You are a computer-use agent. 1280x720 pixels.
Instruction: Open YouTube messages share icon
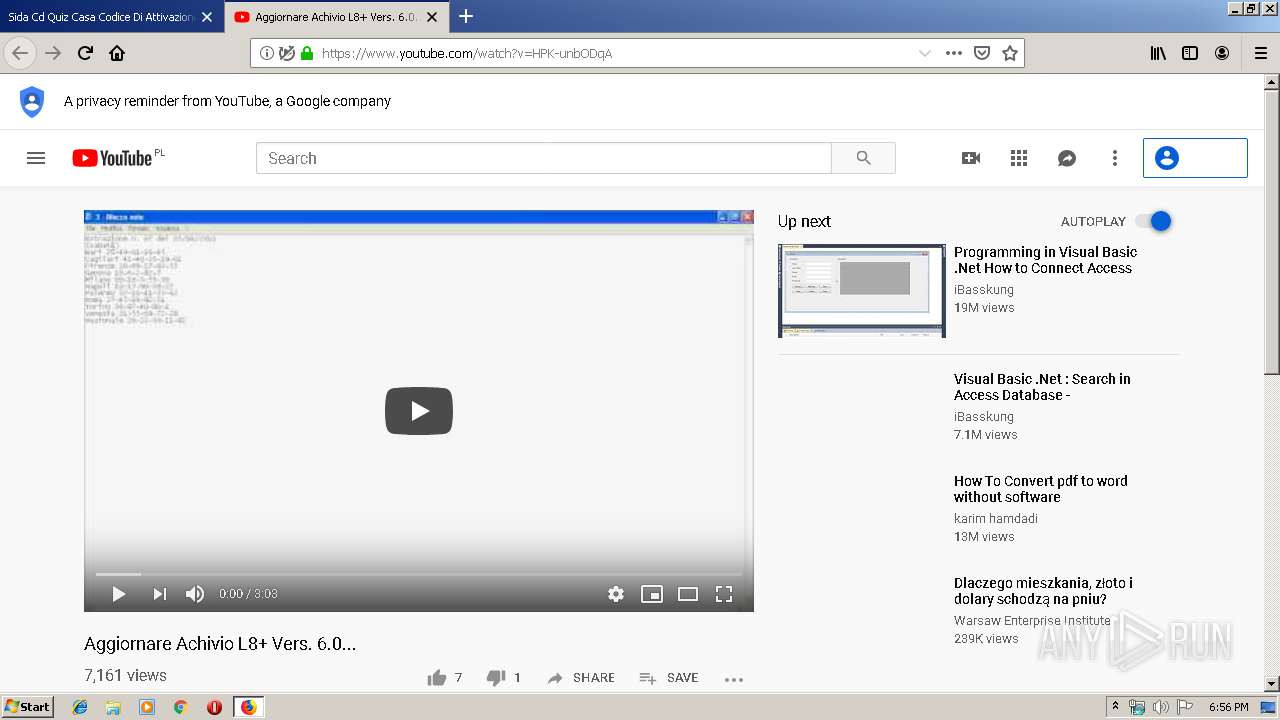pyautogui.click(x=1067, y=158)
